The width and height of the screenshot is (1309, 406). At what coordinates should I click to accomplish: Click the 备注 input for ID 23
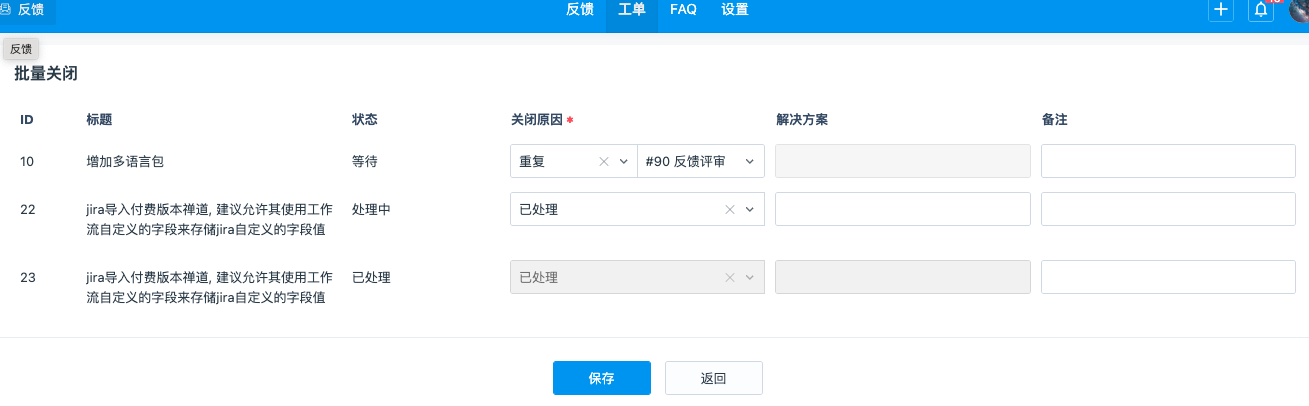1168,277
